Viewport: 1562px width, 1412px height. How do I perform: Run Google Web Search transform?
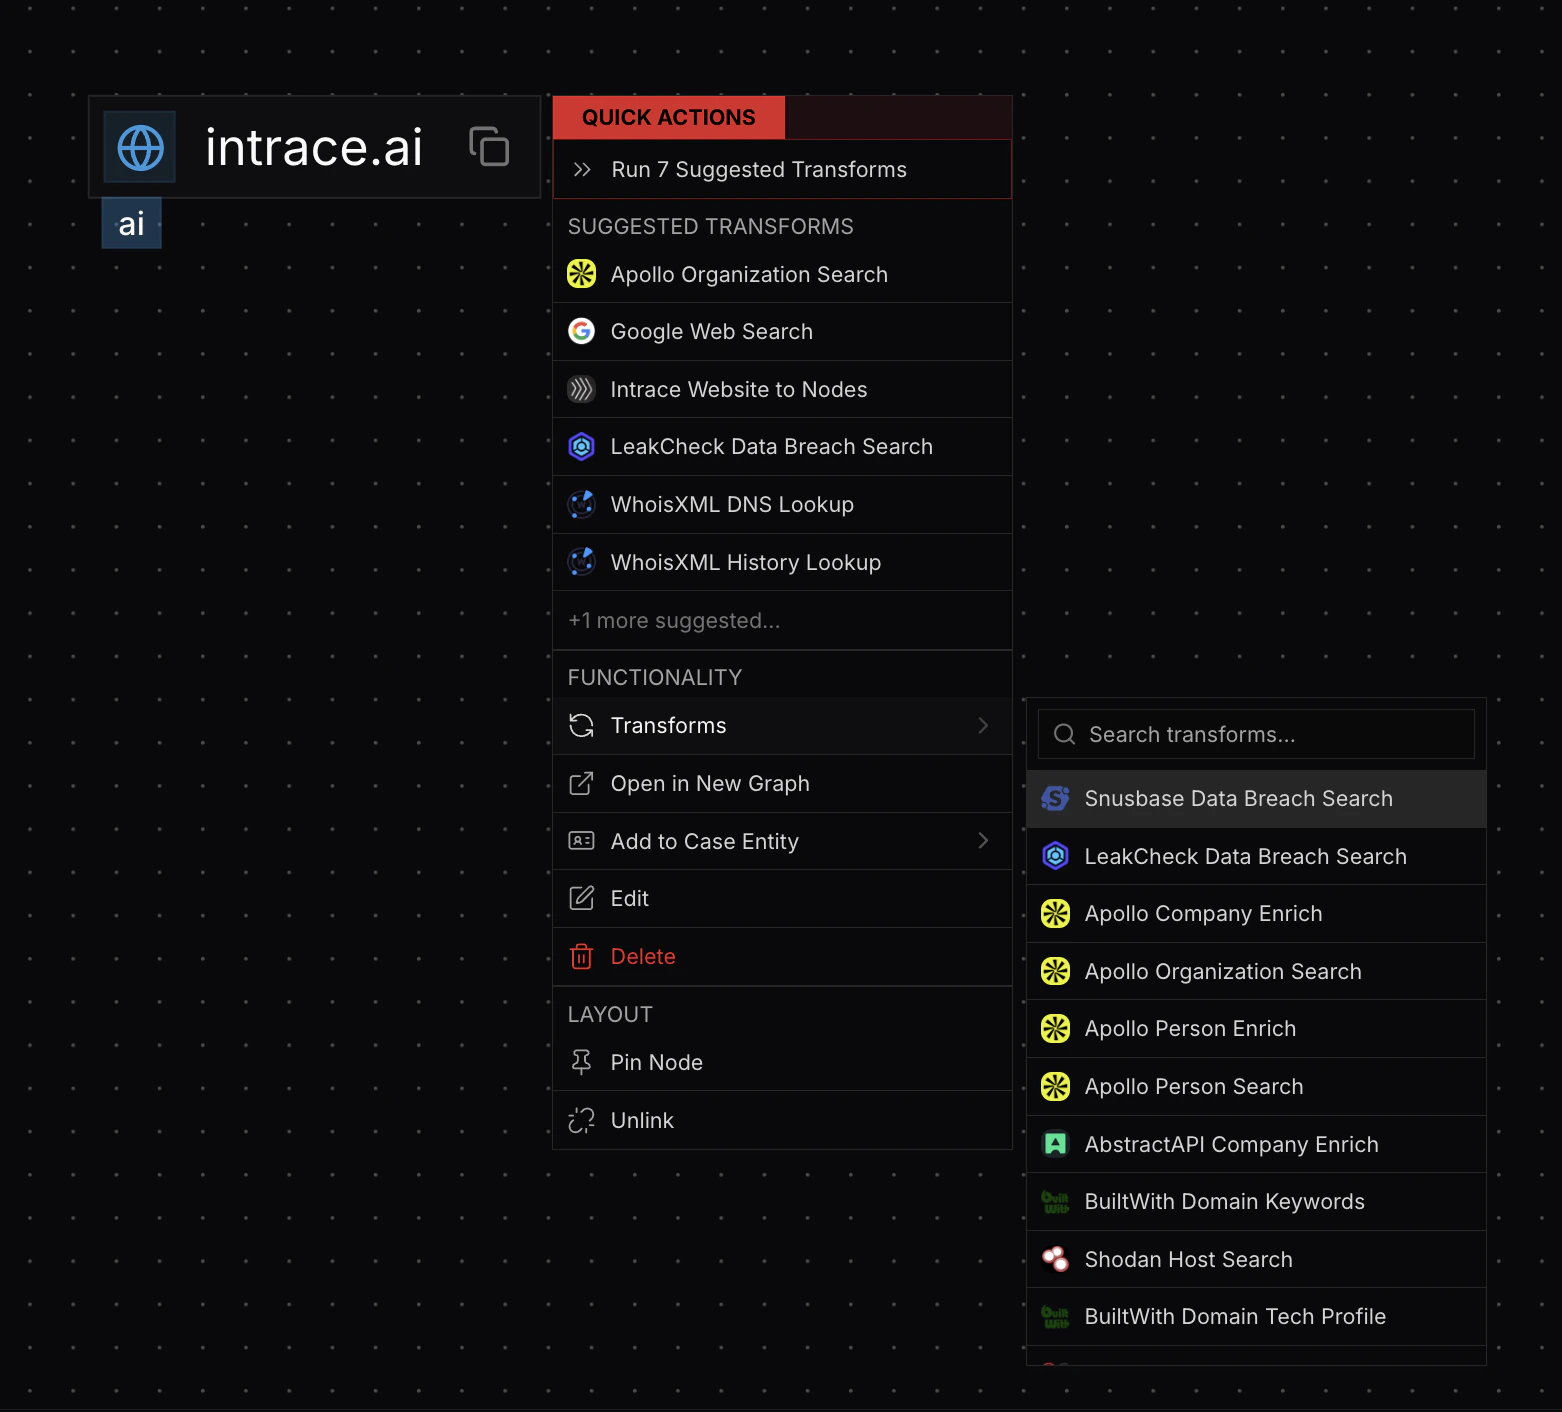point(782,332)
